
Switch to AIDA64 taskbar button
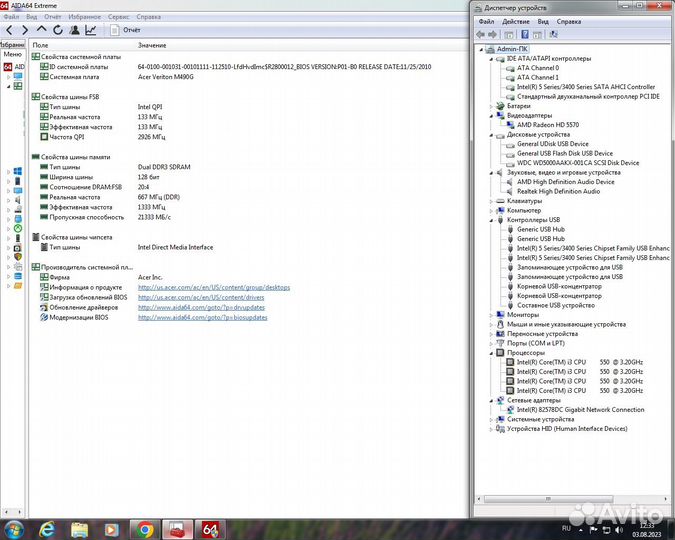coord(210,530)
